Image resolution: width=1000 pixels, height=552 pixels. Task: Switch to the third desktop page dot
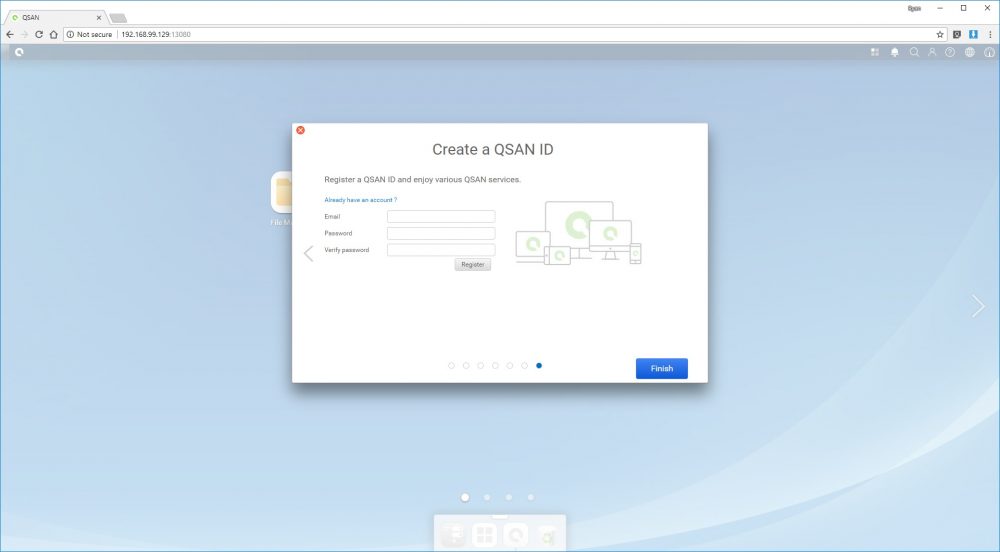coord(509,497)
